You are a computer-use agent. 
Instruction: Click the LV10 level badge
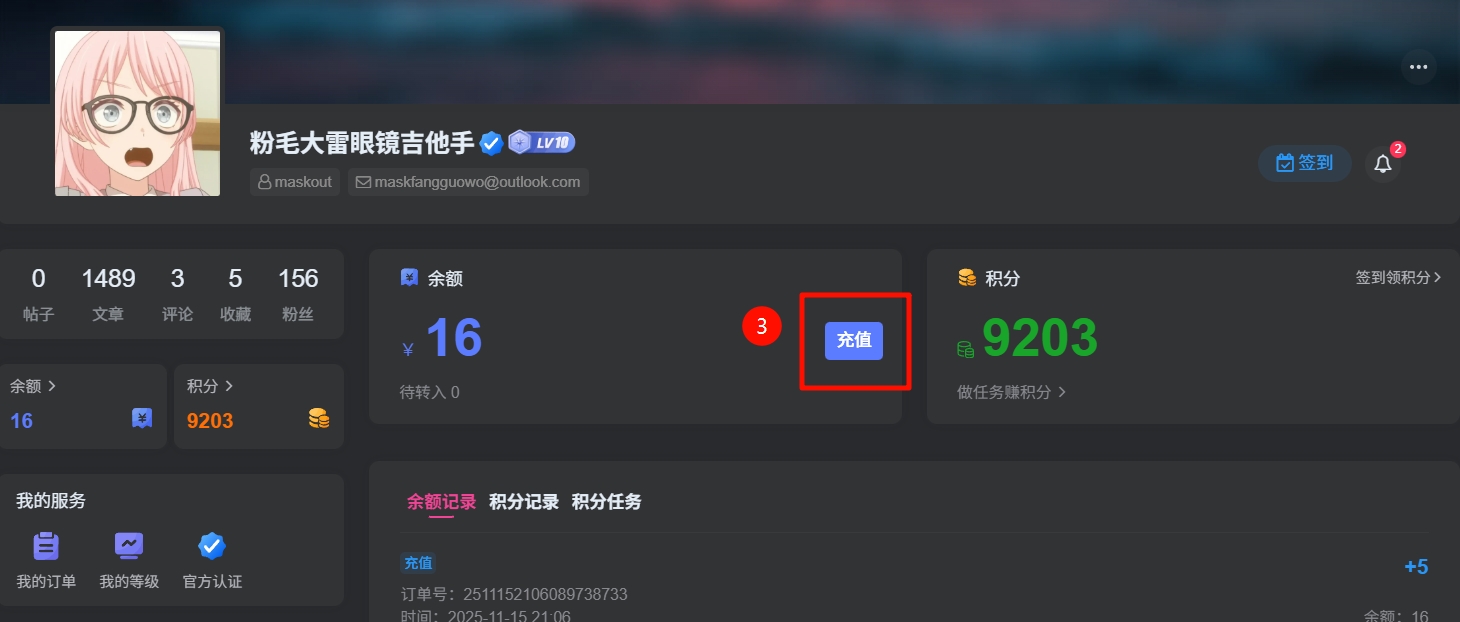[x=542, y=142]
